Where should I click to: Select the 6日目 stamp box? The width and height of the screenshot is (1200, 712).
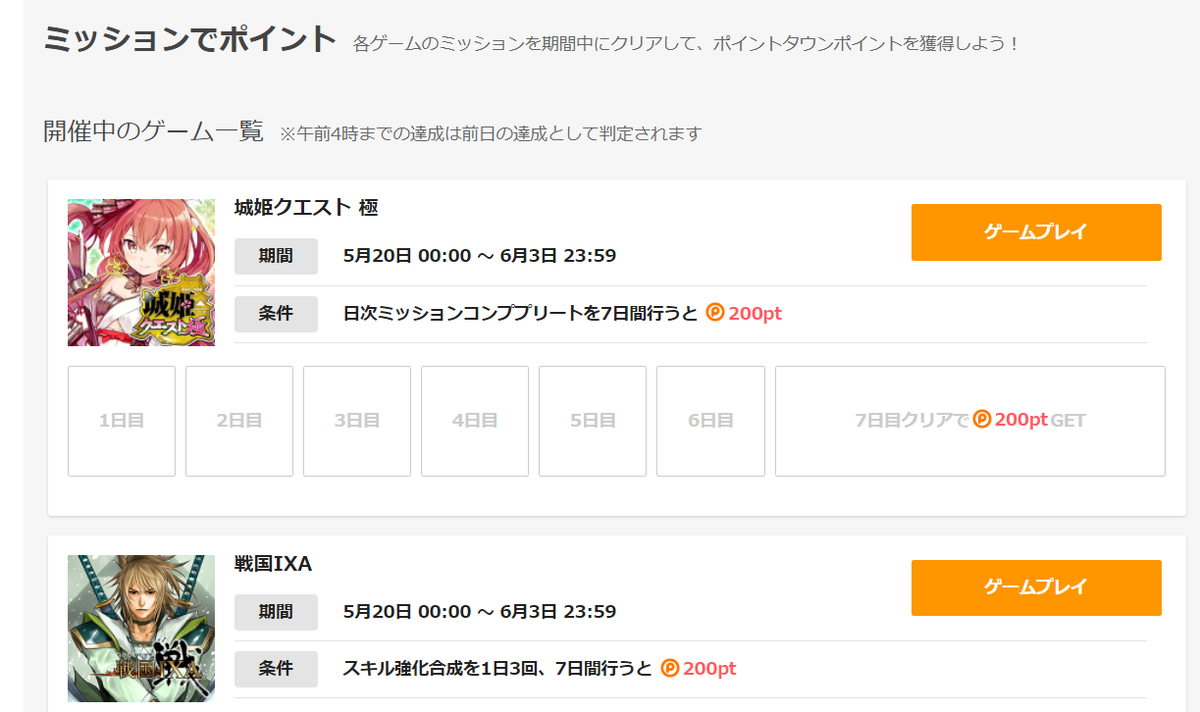point(711,421)
